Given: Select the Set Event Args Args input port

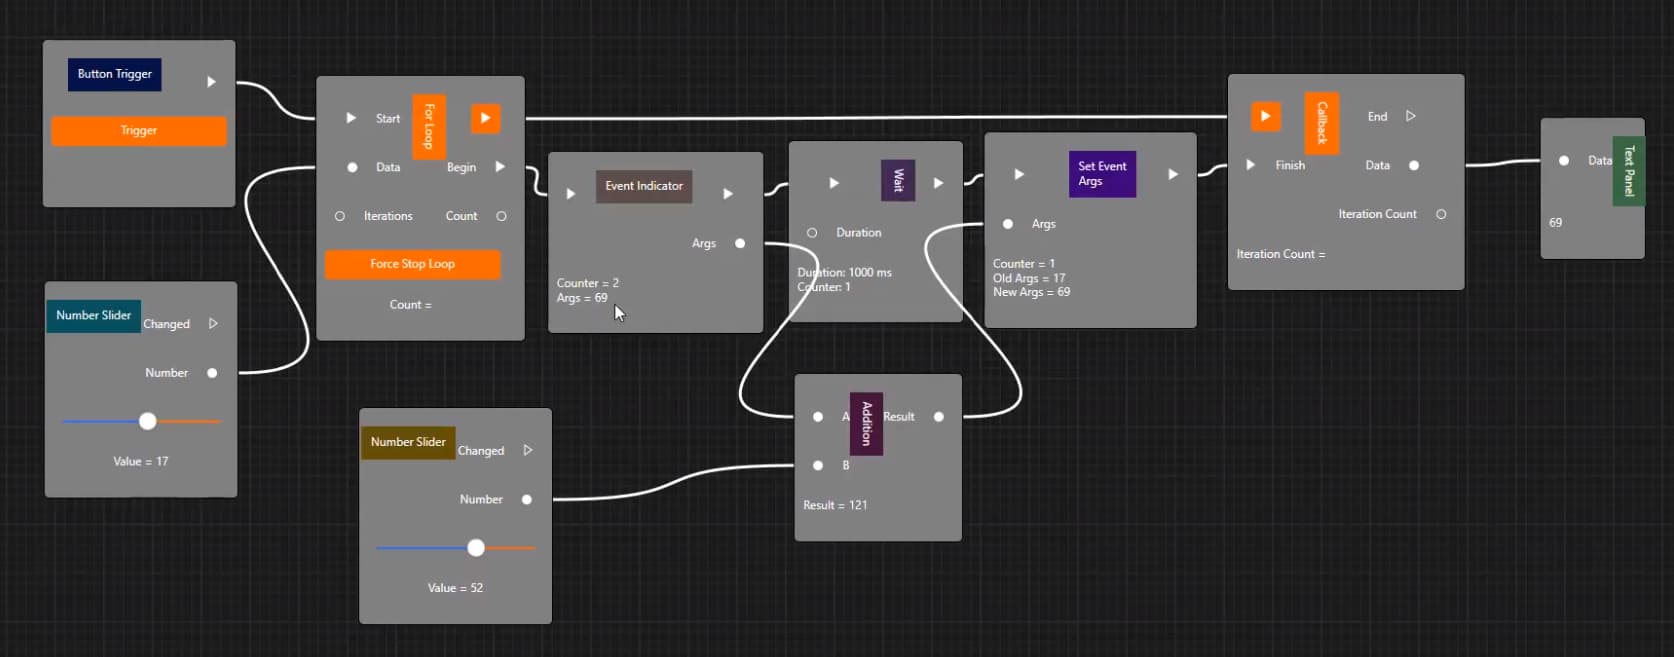Looking at the screenshot, I should [x=1008, y=224].
